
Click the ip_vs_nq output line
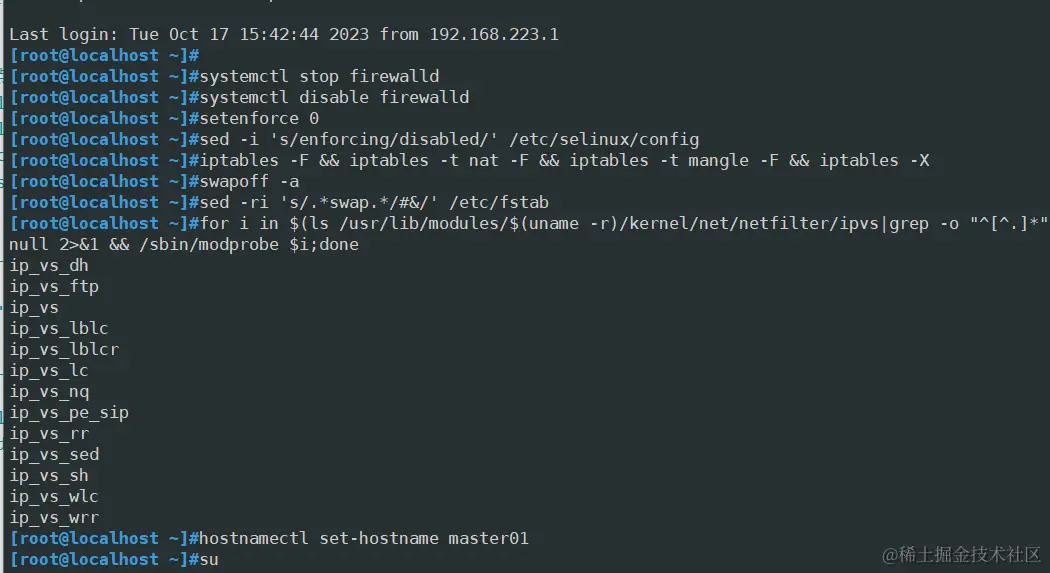[49, 391]
